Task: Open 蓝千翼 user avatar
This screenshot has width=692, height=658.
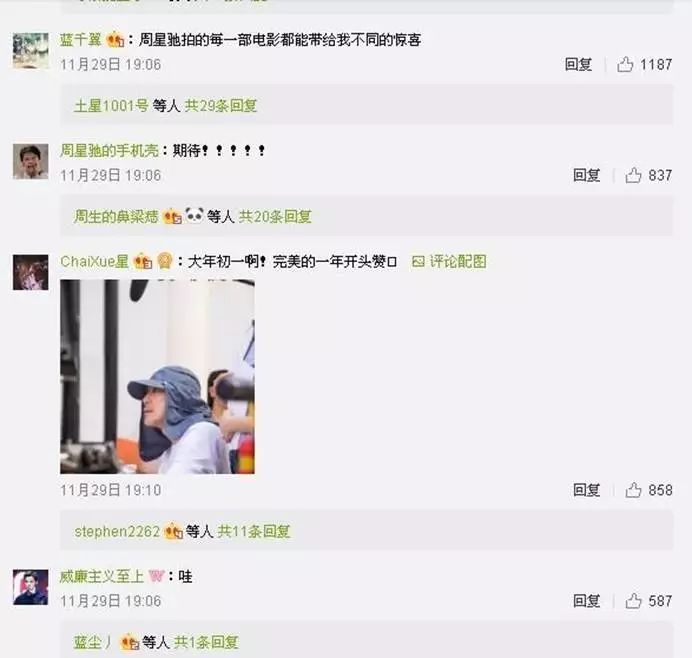Action: click(30, 50)
